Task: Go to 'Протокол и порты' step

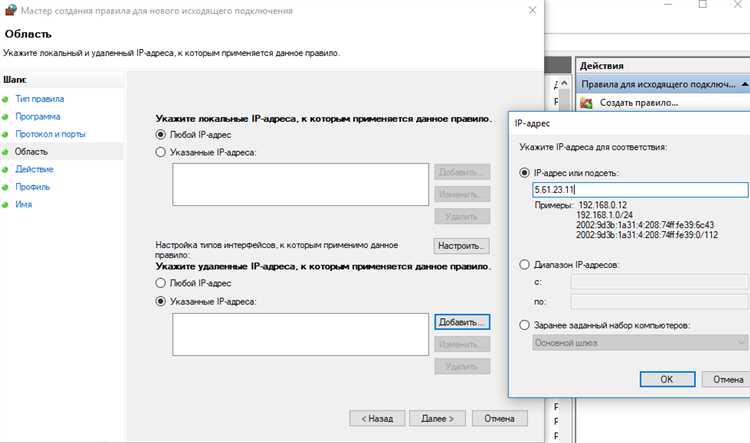Action: coord(50,134)
